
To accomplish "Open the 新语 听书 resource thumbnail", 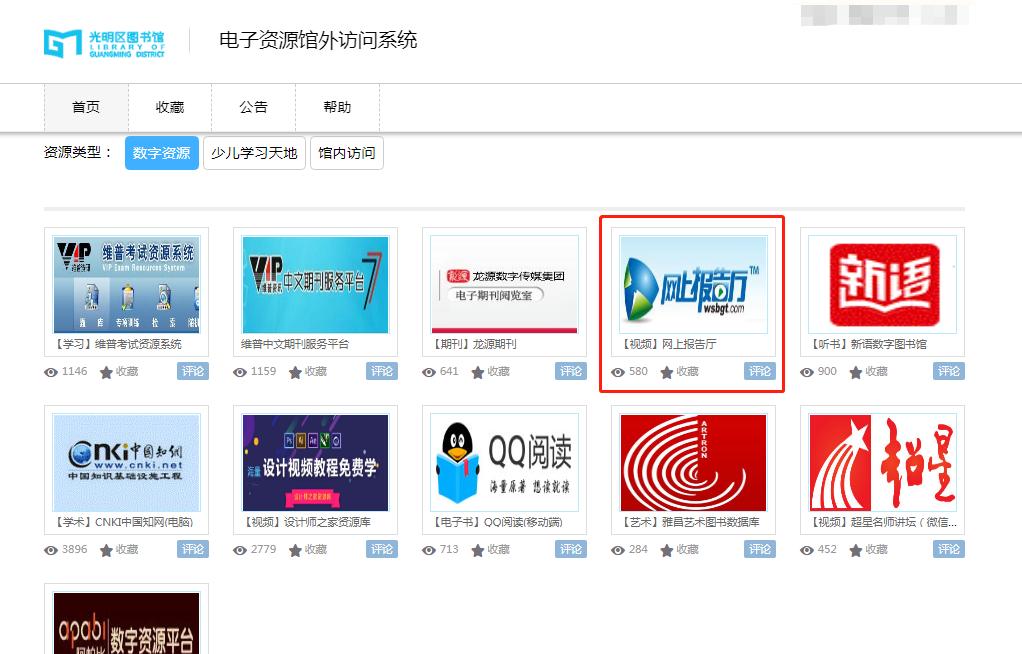I will tap(882, 285).
